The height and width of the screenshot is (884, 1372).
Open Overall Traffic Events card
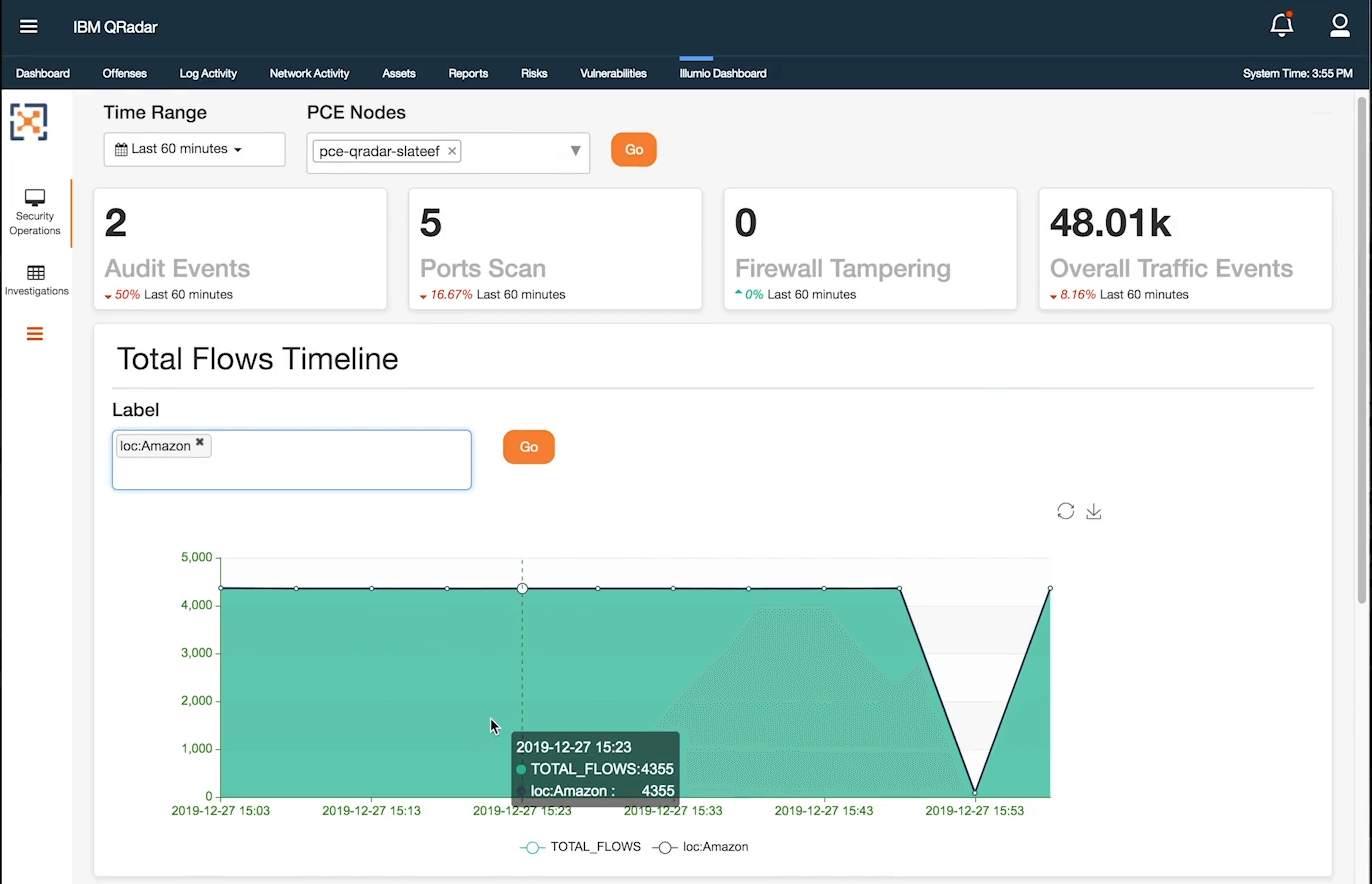(1185, 249)
